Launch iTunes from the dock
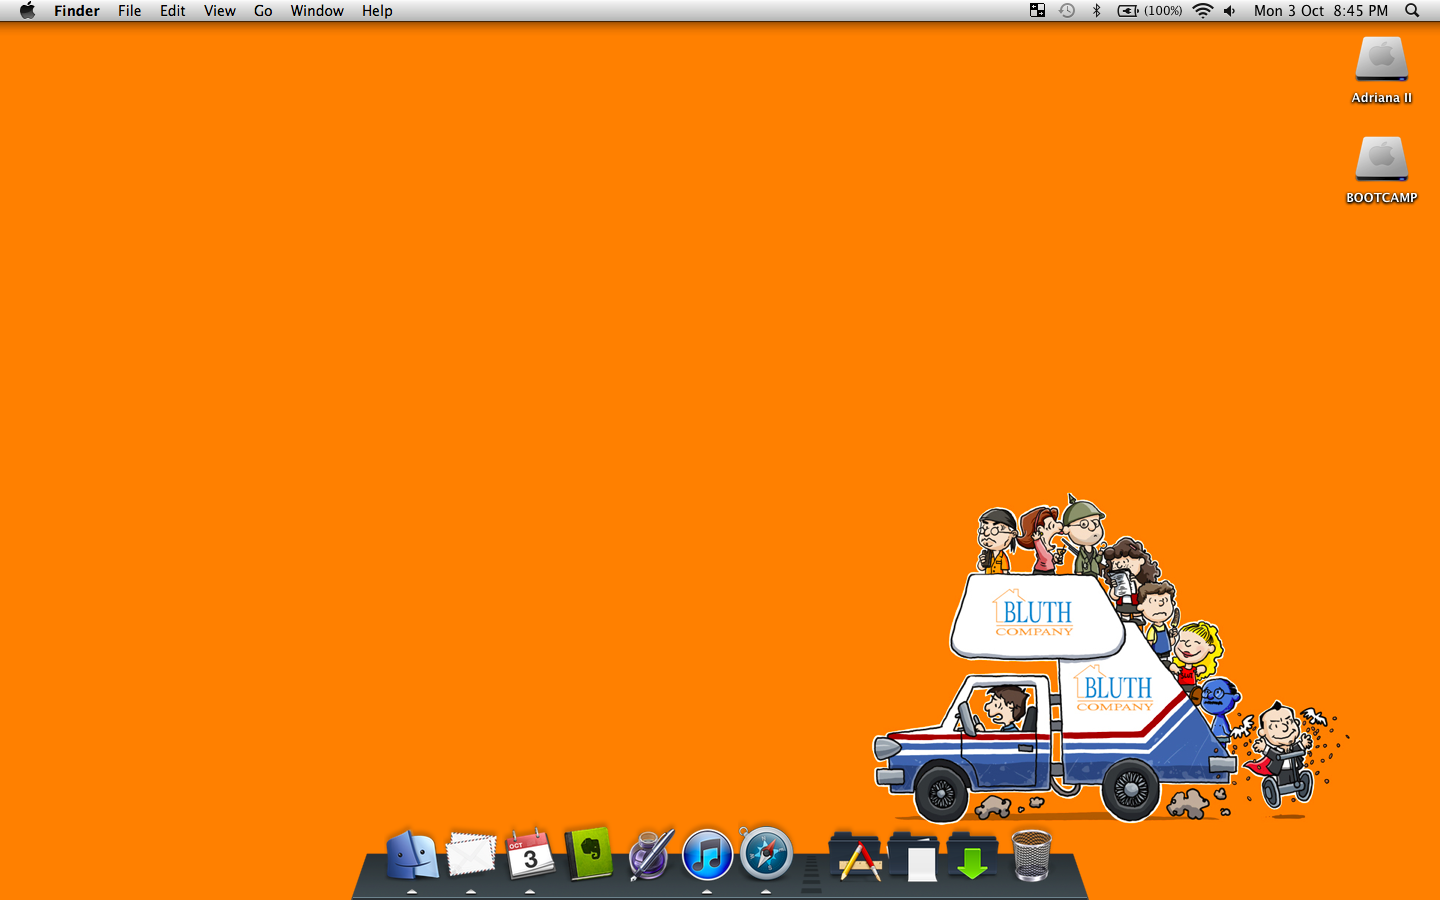Screen dimensions: 1440x900 707,856
